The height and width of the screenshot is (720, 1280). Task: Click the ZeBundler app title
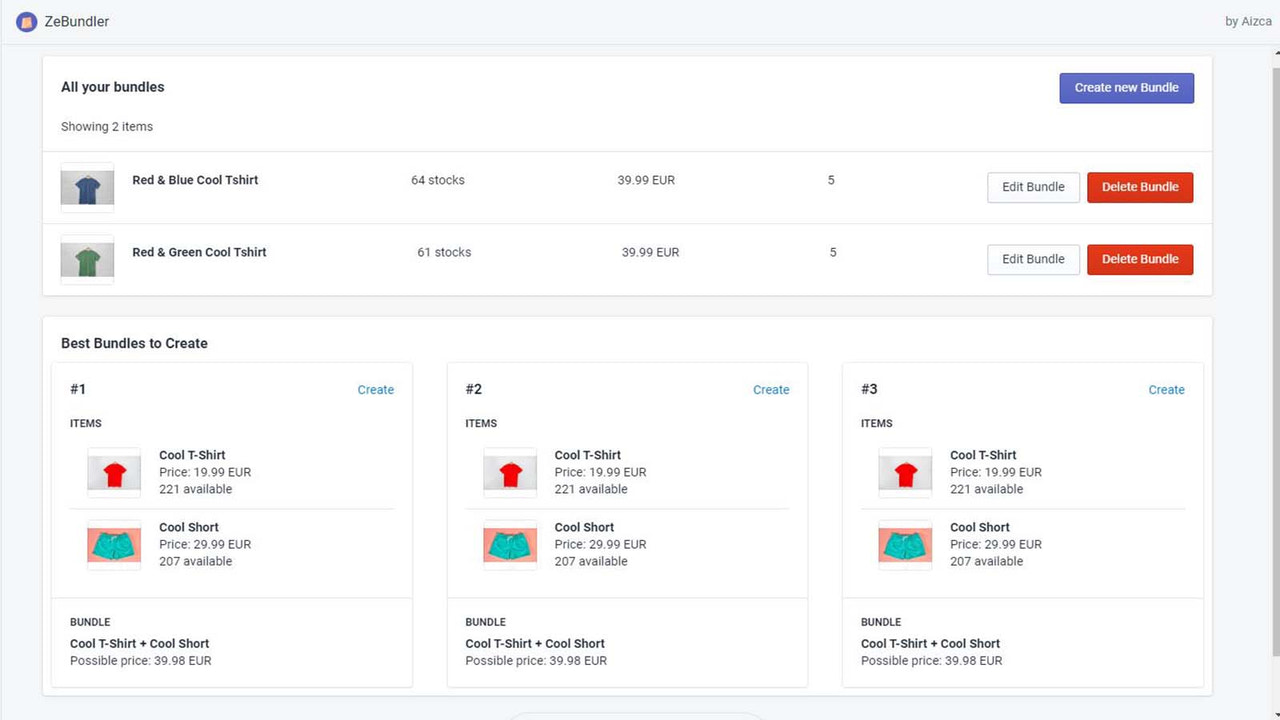pos(77,21)
